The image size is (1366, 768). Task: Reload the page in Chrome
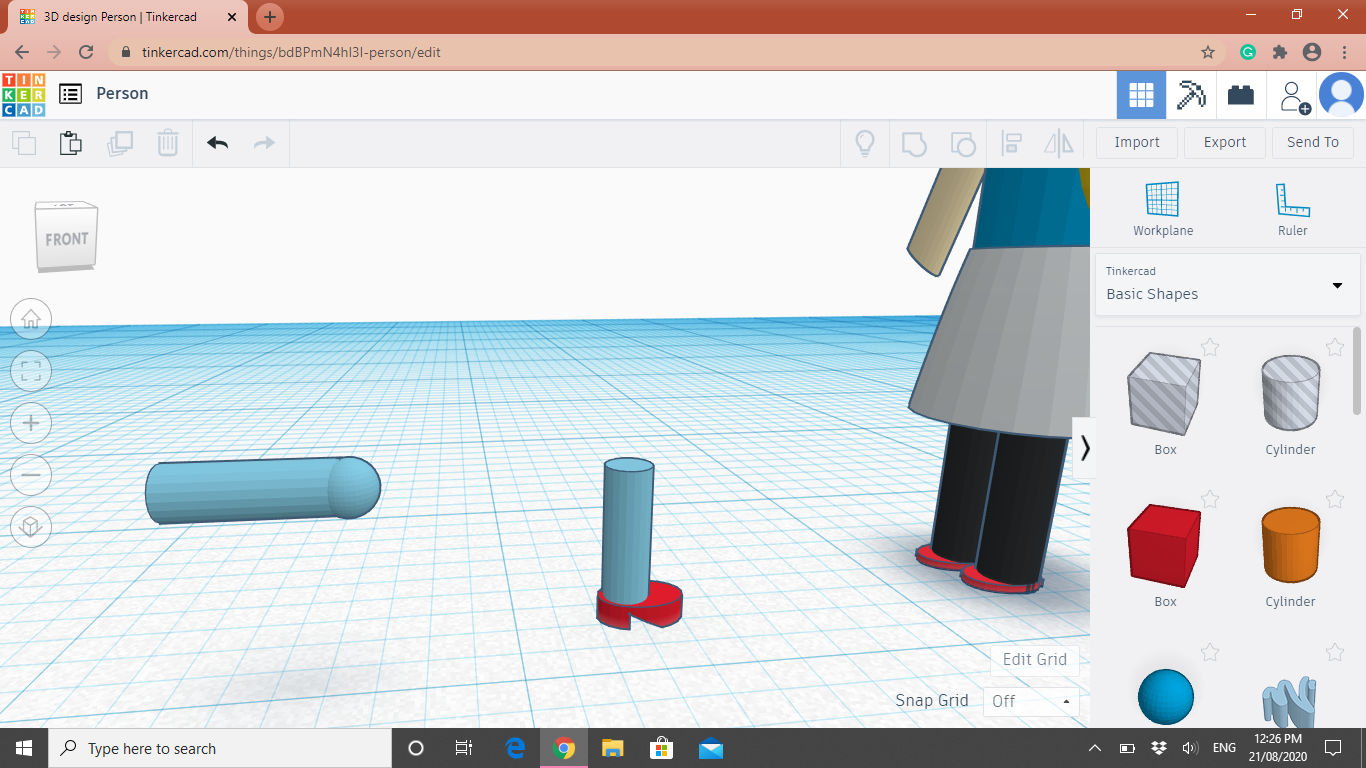[x=86, y=52]
